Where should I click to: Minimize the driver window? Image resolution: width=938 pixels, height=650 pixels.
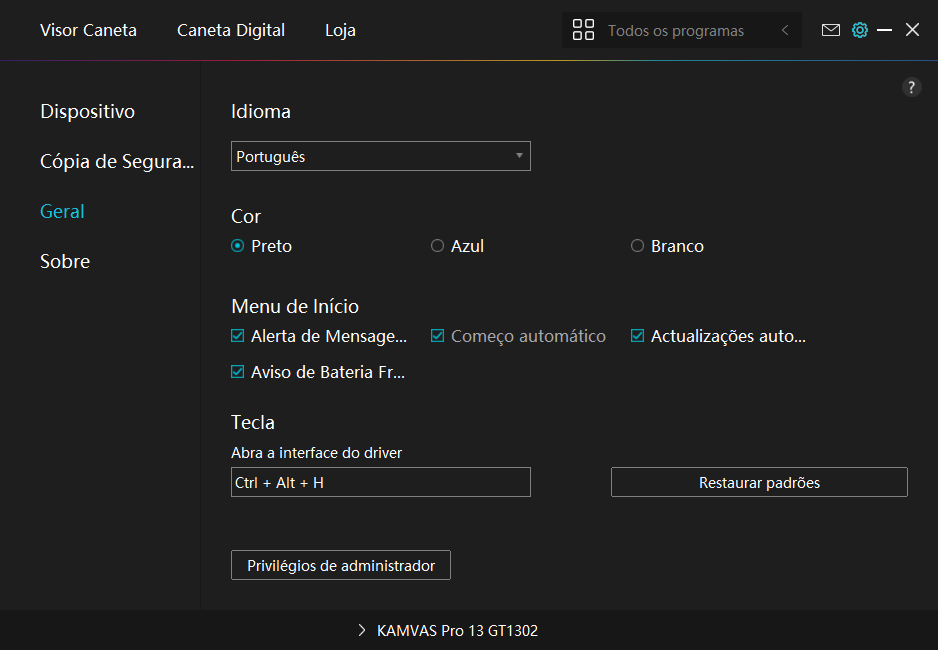(884, 30)
